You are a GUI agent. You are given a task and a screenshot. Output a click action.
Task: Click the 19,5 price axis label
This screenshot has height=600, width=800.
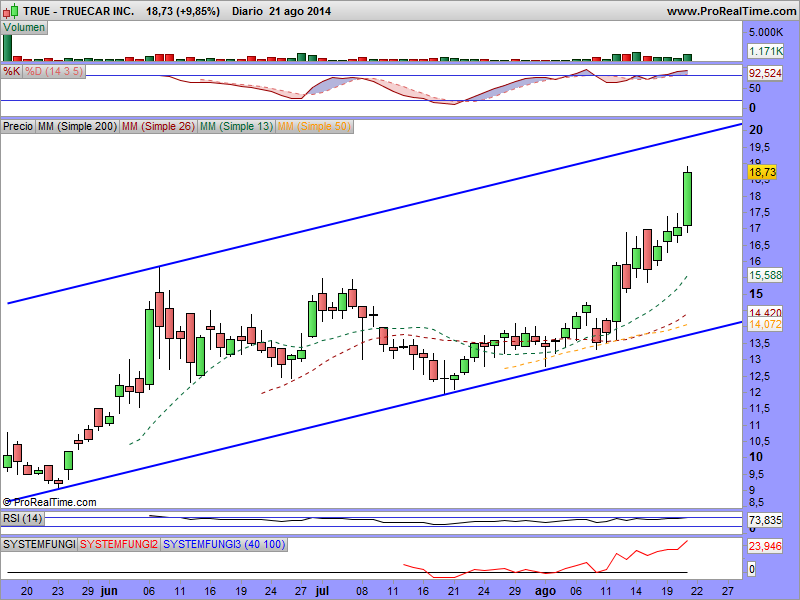[x=760, y=147]
